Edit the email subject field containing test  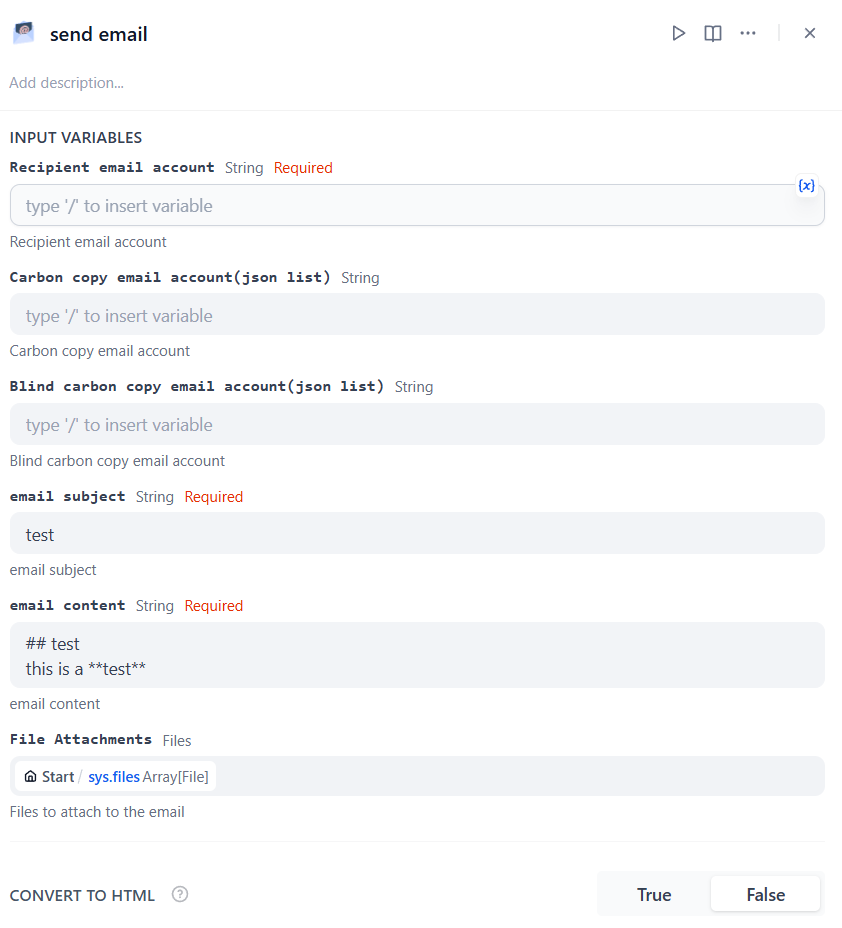[417, 535]
